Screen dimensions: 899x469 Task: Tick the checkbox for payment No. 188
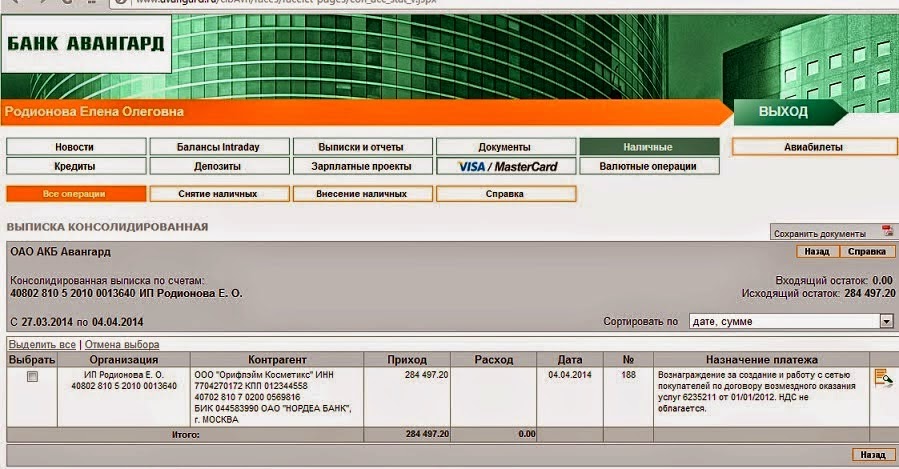tap(33, 377)
